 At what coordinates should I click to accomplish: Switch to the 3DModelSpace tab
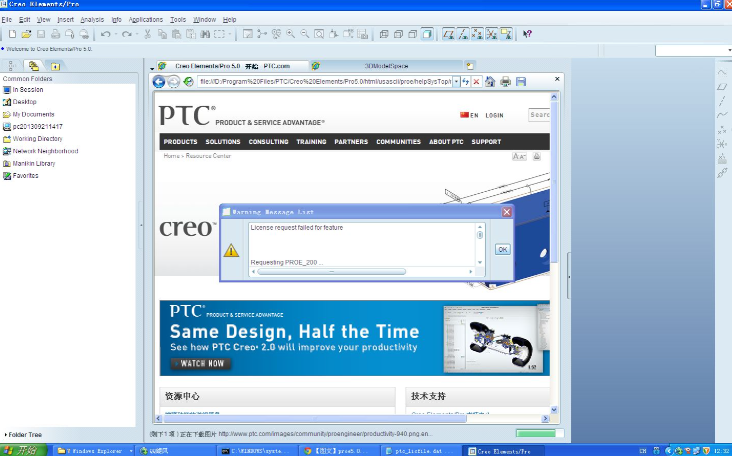pyautogui.click(x=383, y=66)
